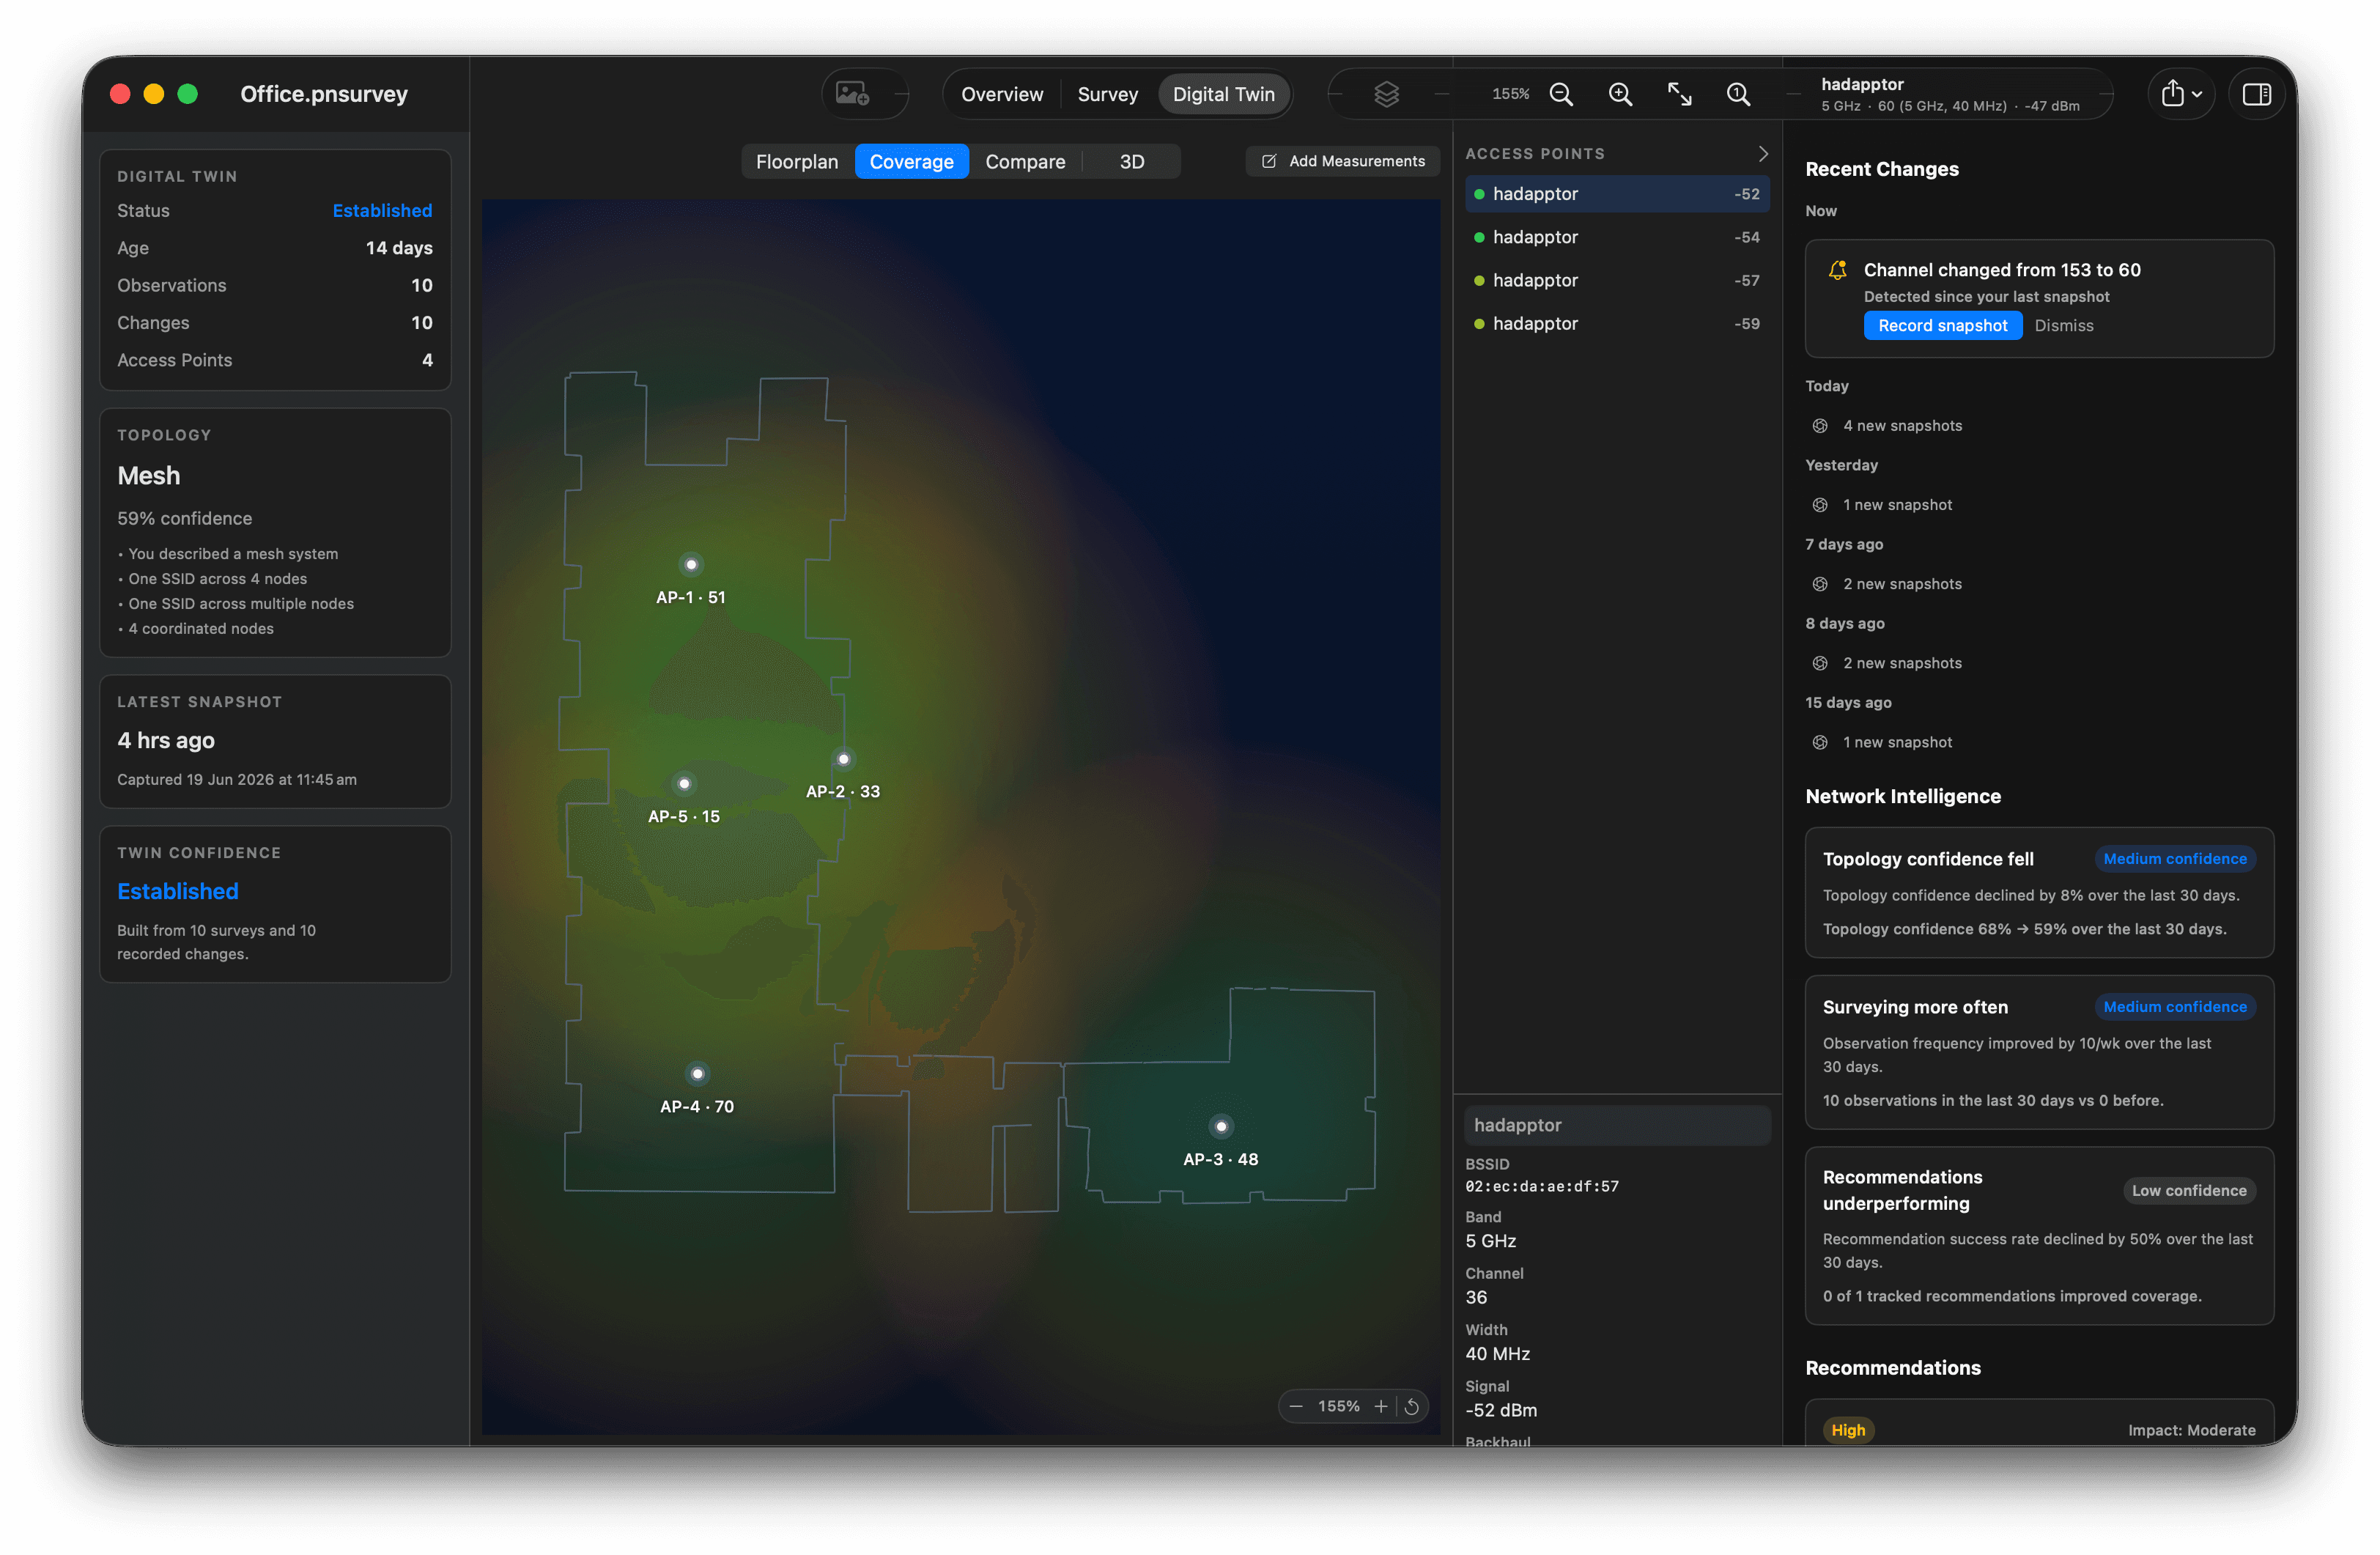This screenshot has width=2380, height=1555.
Task: Select hadapptor access point with -52 signal
Action: tap(1617, 194)
